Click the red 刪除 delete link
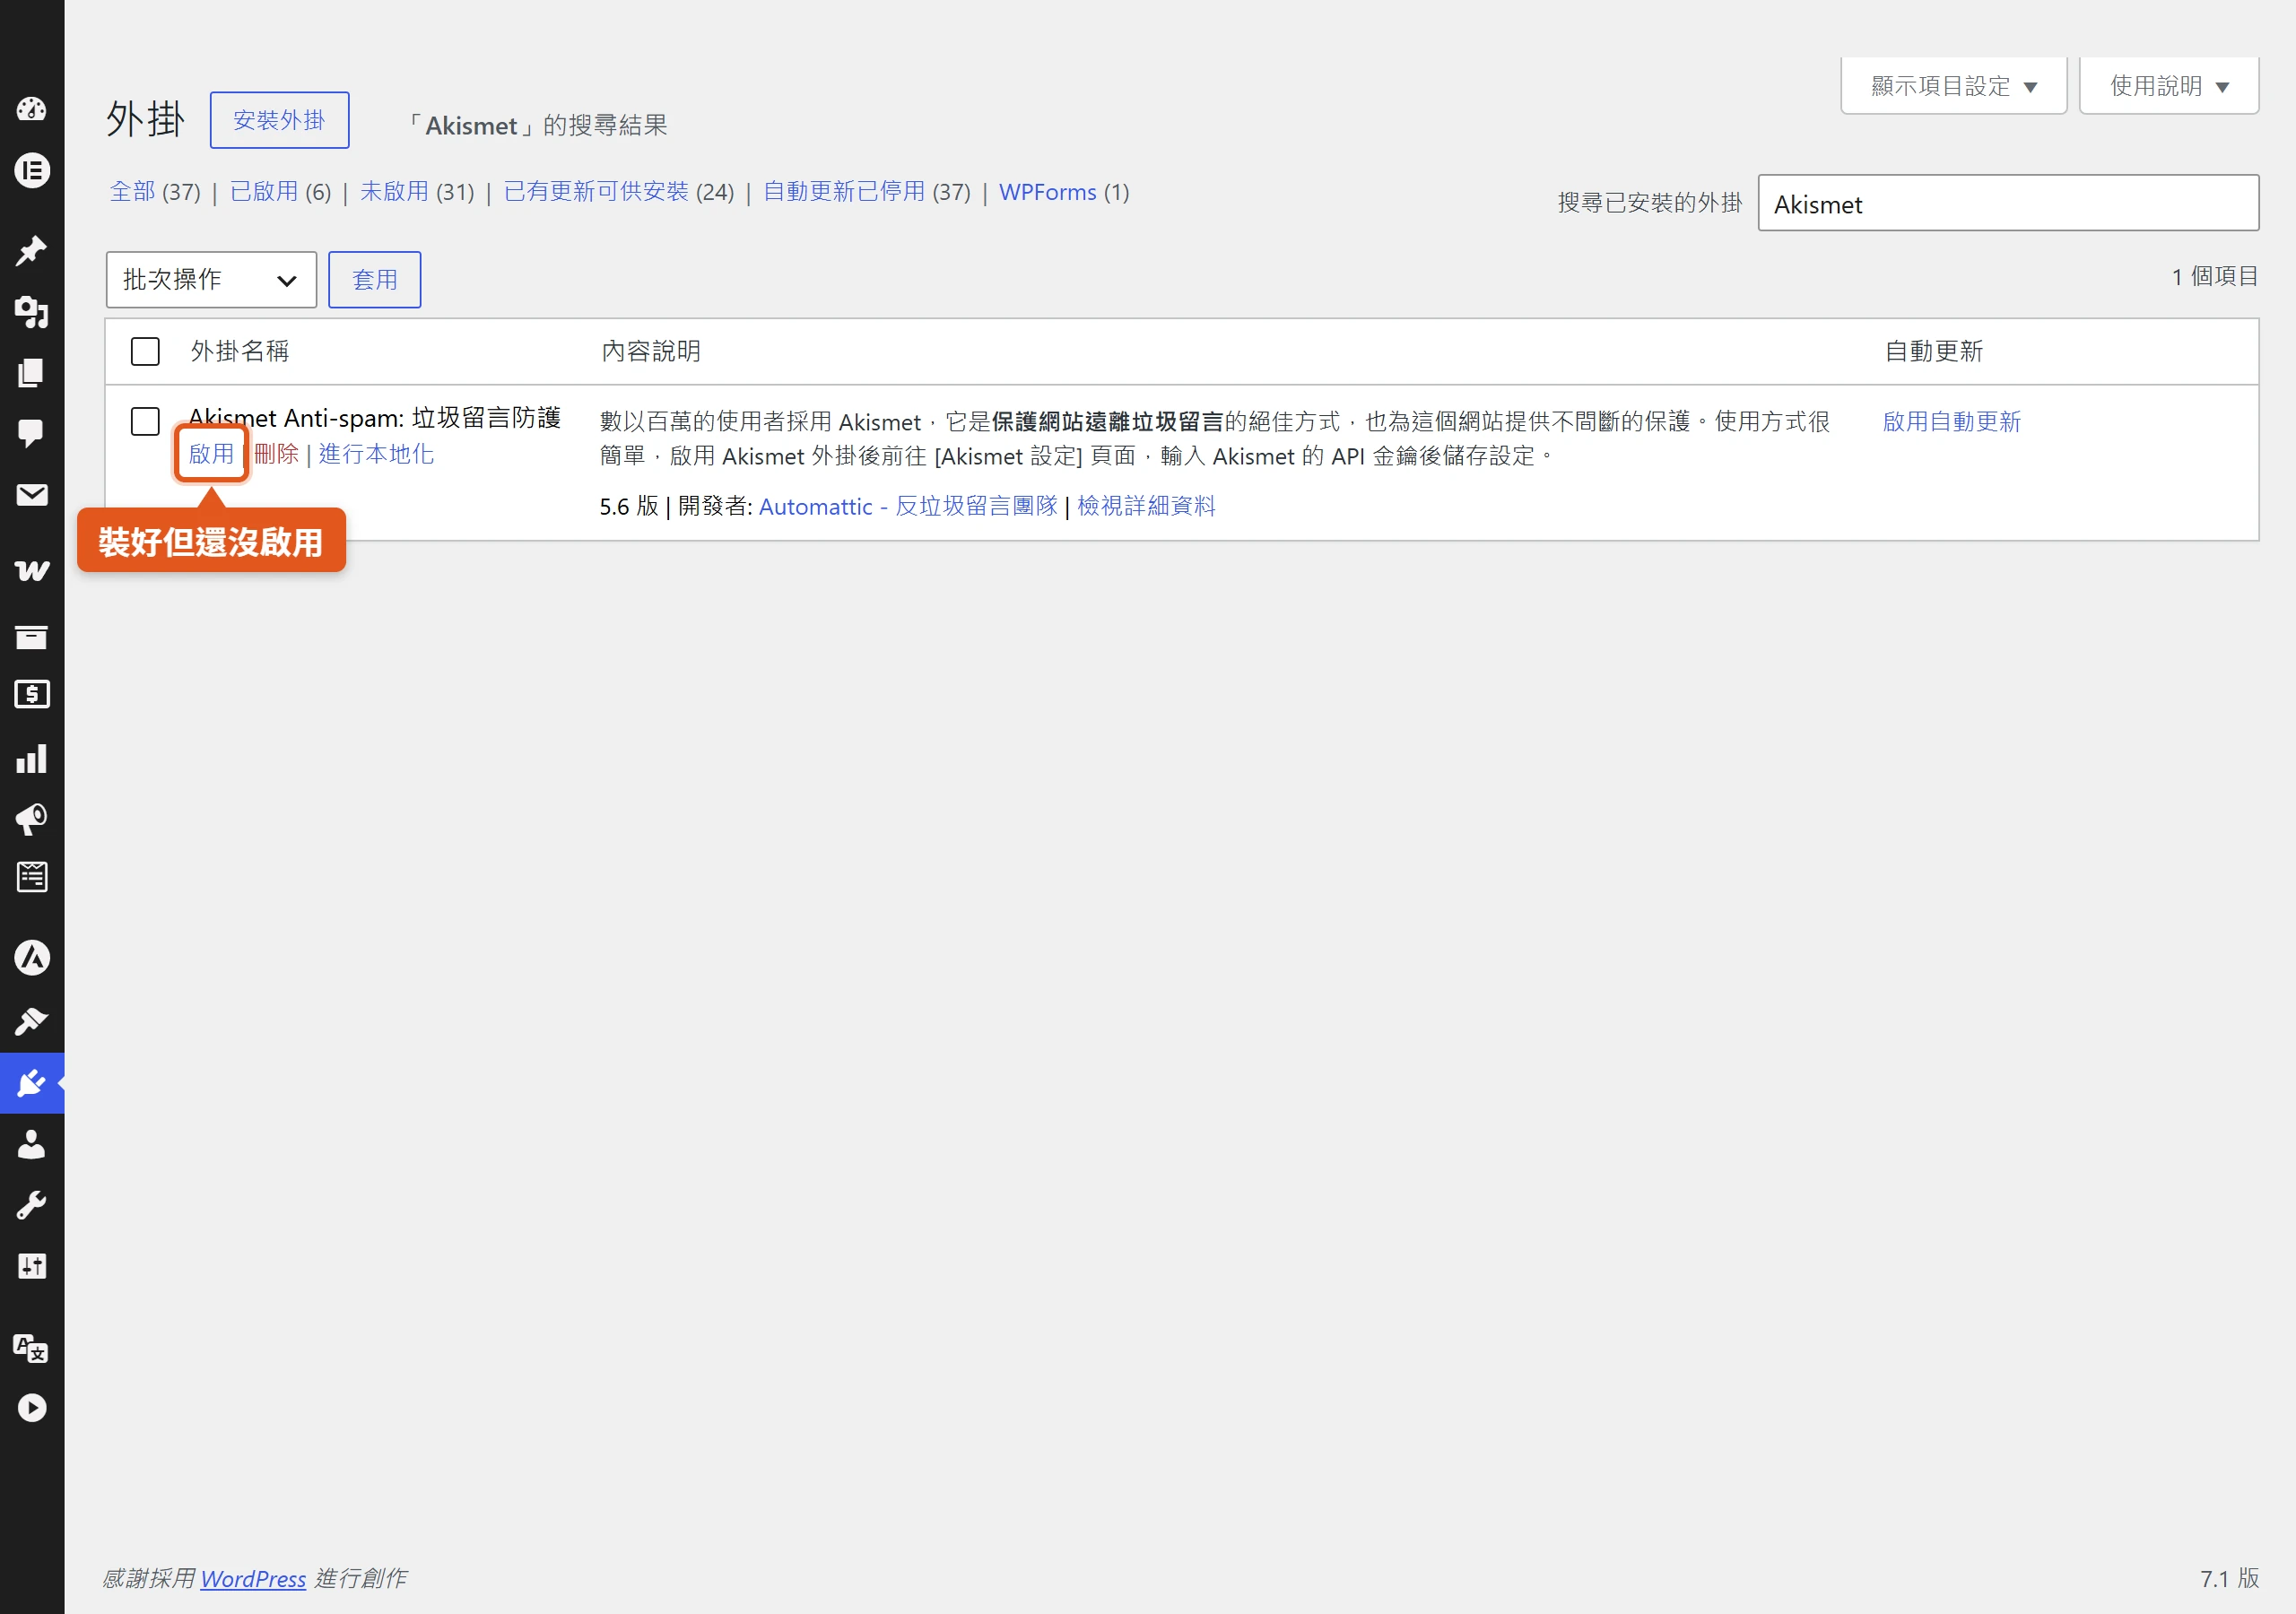The width and height of the screenshot is (2296, 1614). 276,454
